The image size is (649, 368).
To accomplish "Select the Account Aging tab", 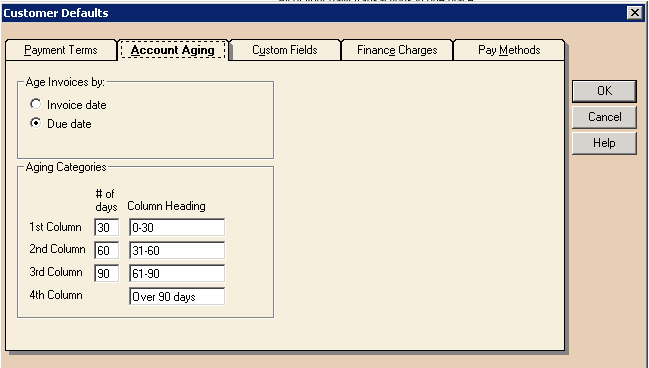I will 173,50.
